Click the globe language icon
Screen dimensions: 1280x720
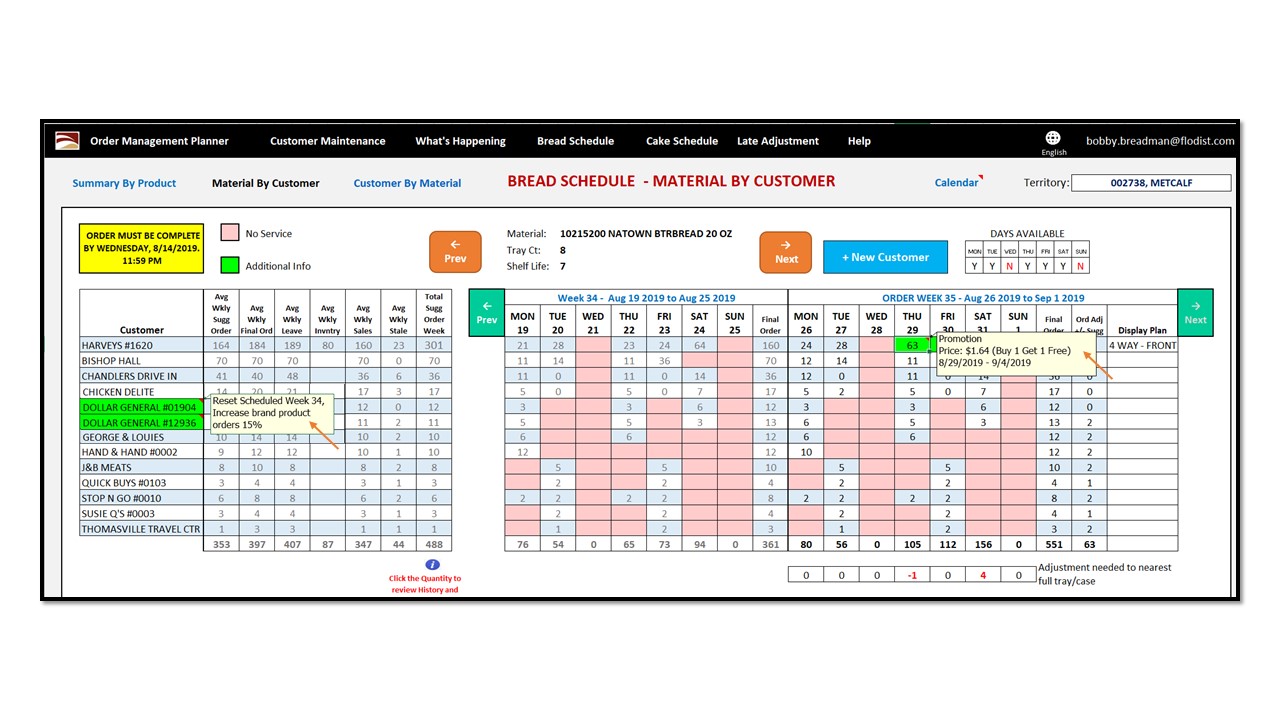click(x=1053, y=138)
